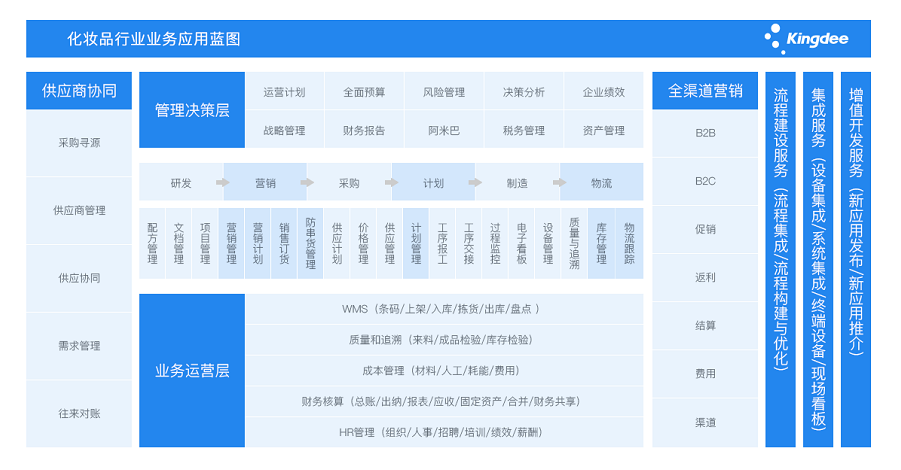Open the 供应商管理 item
Viewport: 901px width, 470px height.
(79, 211)
